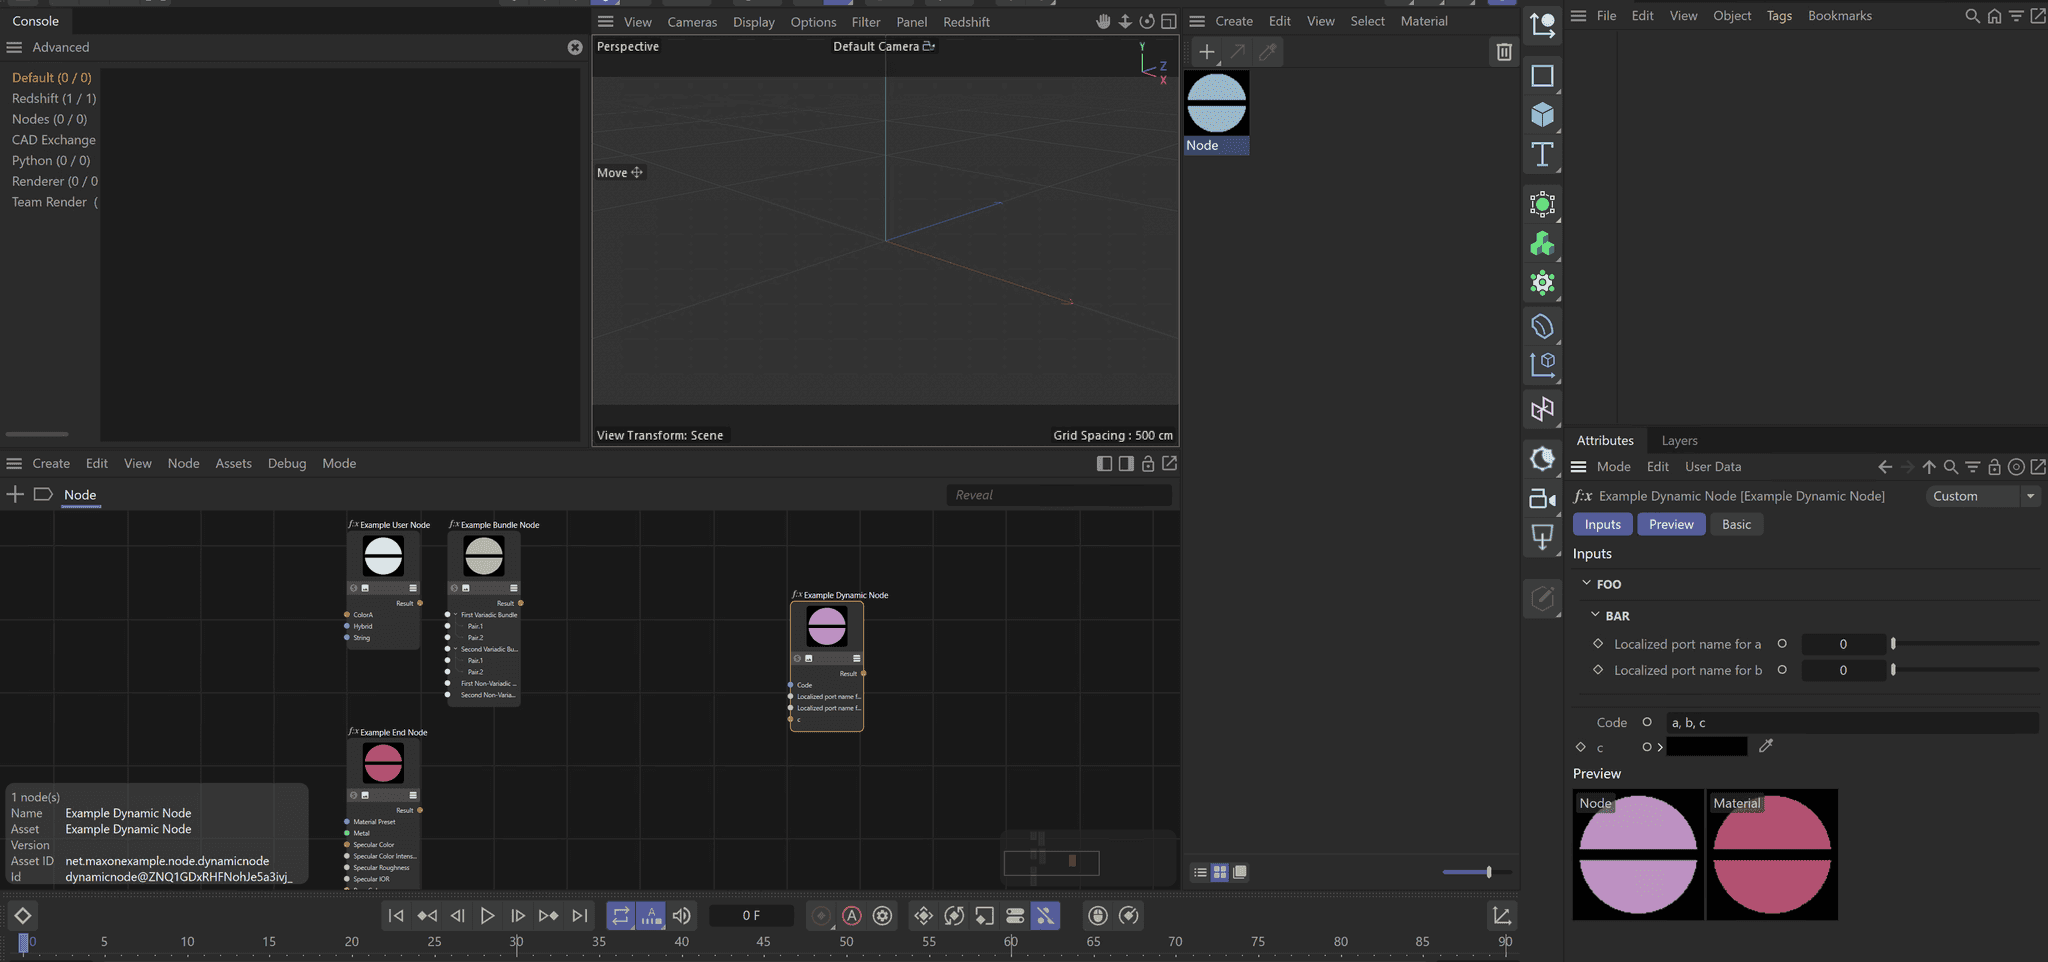Image resolution: width=2048 pixels, height=962 pixels.
Task: Open the node editor hamburger menu
Action: [14, 463]
